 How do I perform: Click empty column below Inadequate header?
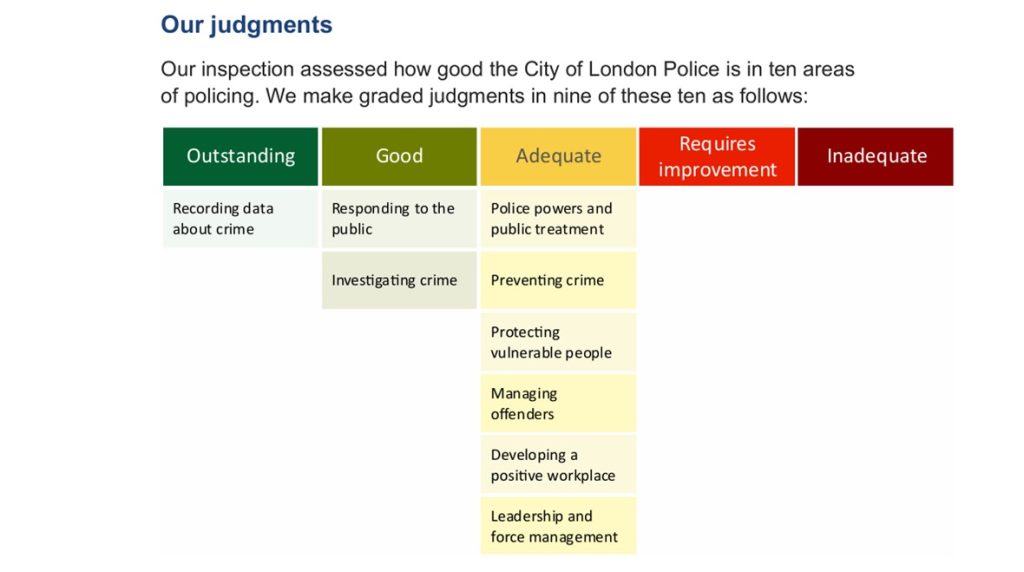pyautogui.click(x=876, y=370)
